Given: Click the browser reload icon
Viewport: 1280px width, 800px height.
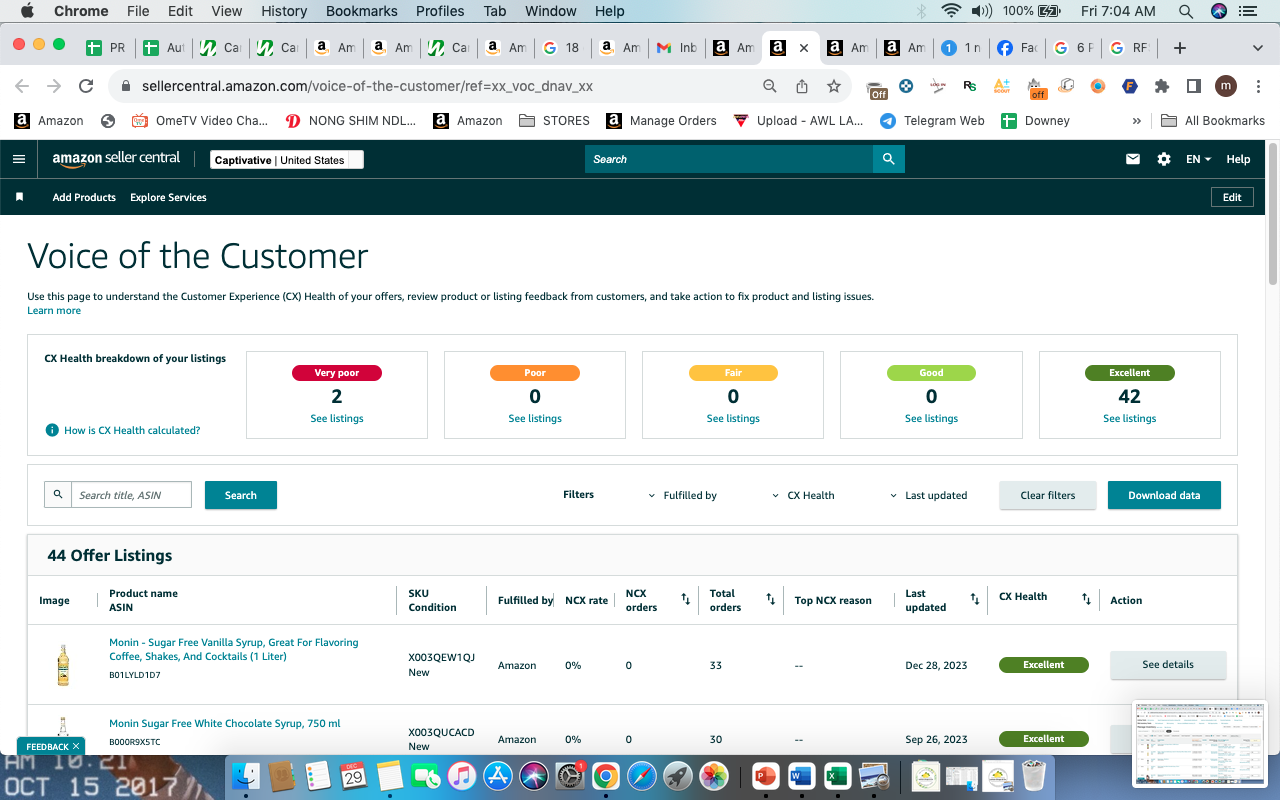Looking at the screenshot, I should click(x=86, y=86).
